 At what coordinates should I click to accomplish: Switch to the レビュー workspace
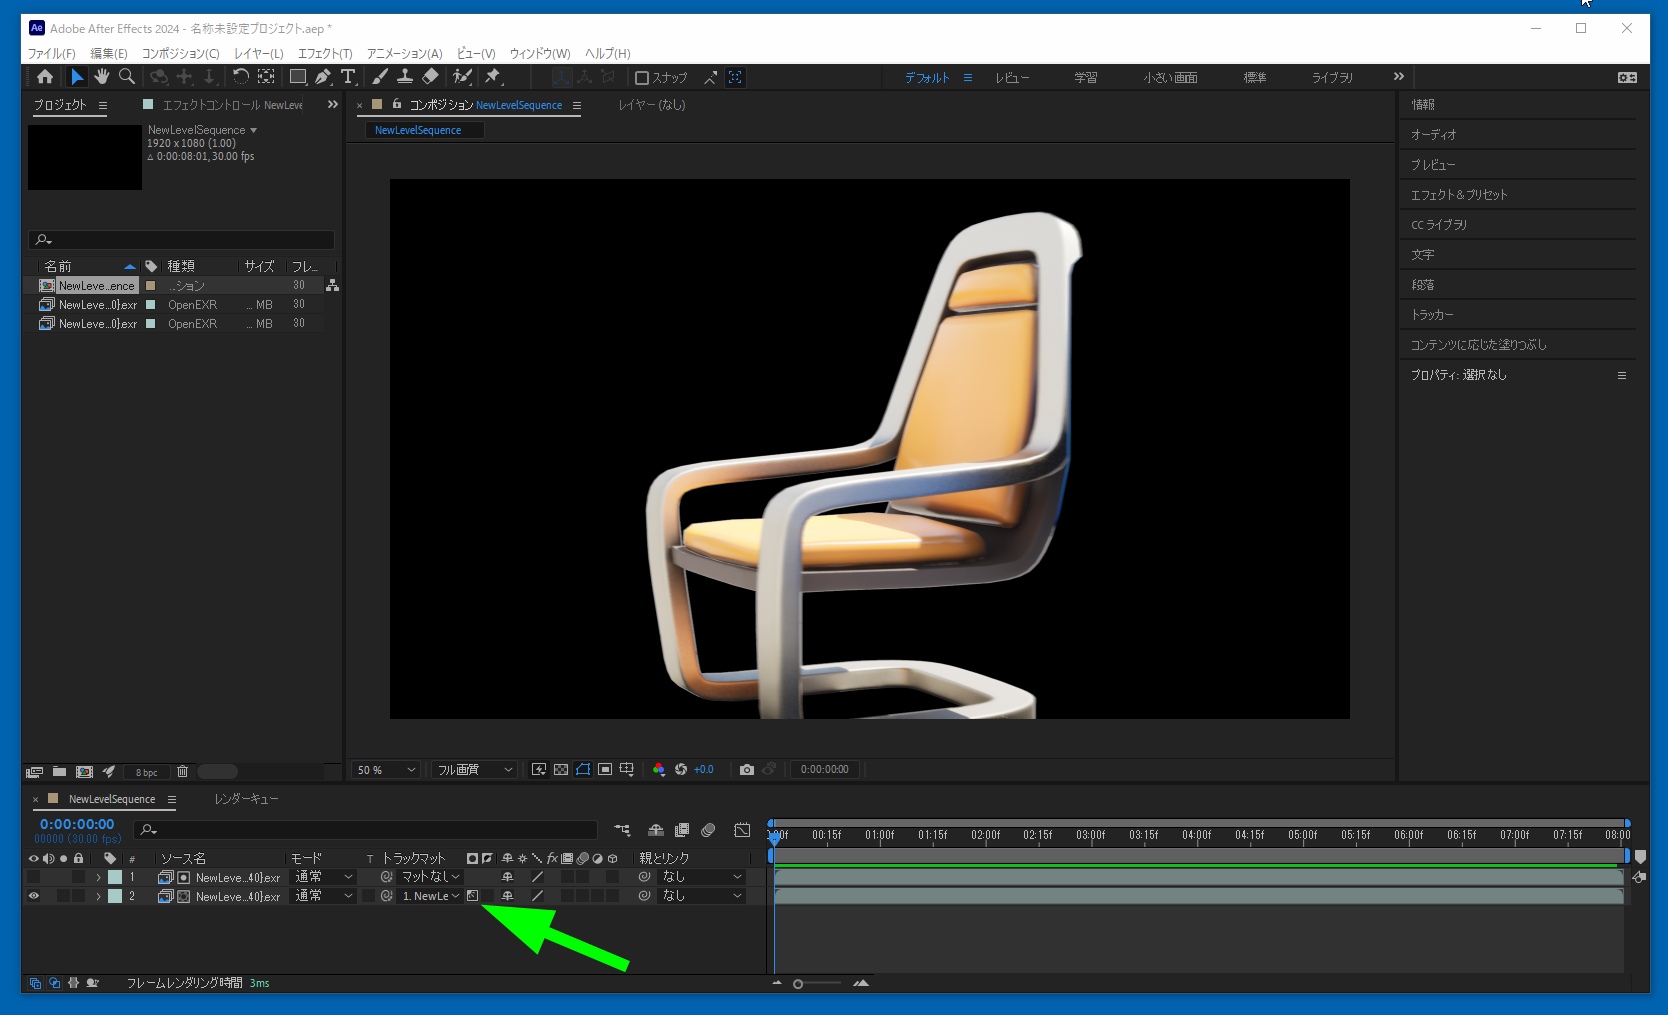(x=1011, y=78)
